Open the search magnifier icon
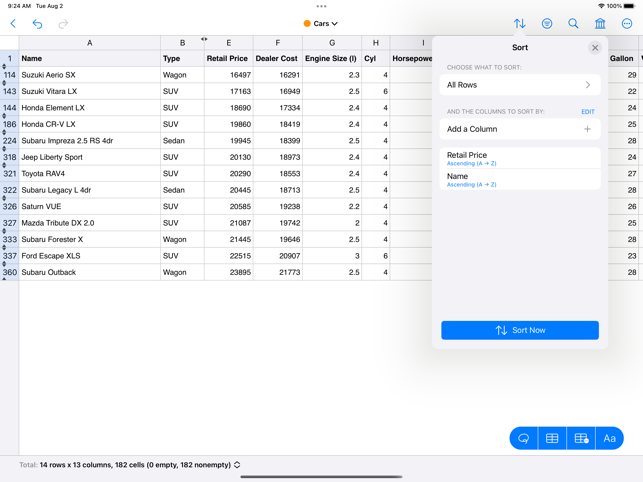Image resolution: width=643 pixels, height=482 pixels. [x=573, y=23]
